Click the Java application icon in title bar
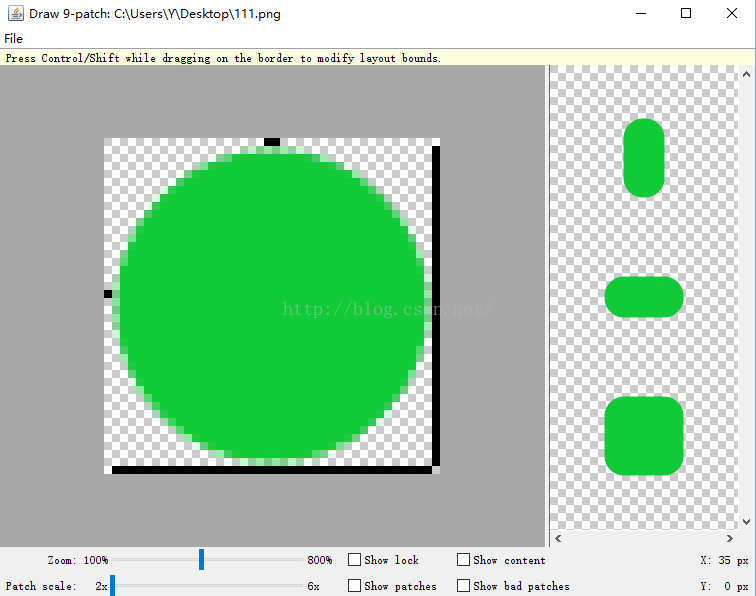The height and width of the screenshot is (596, 756). pyautogui.click(x=15, y=14)
